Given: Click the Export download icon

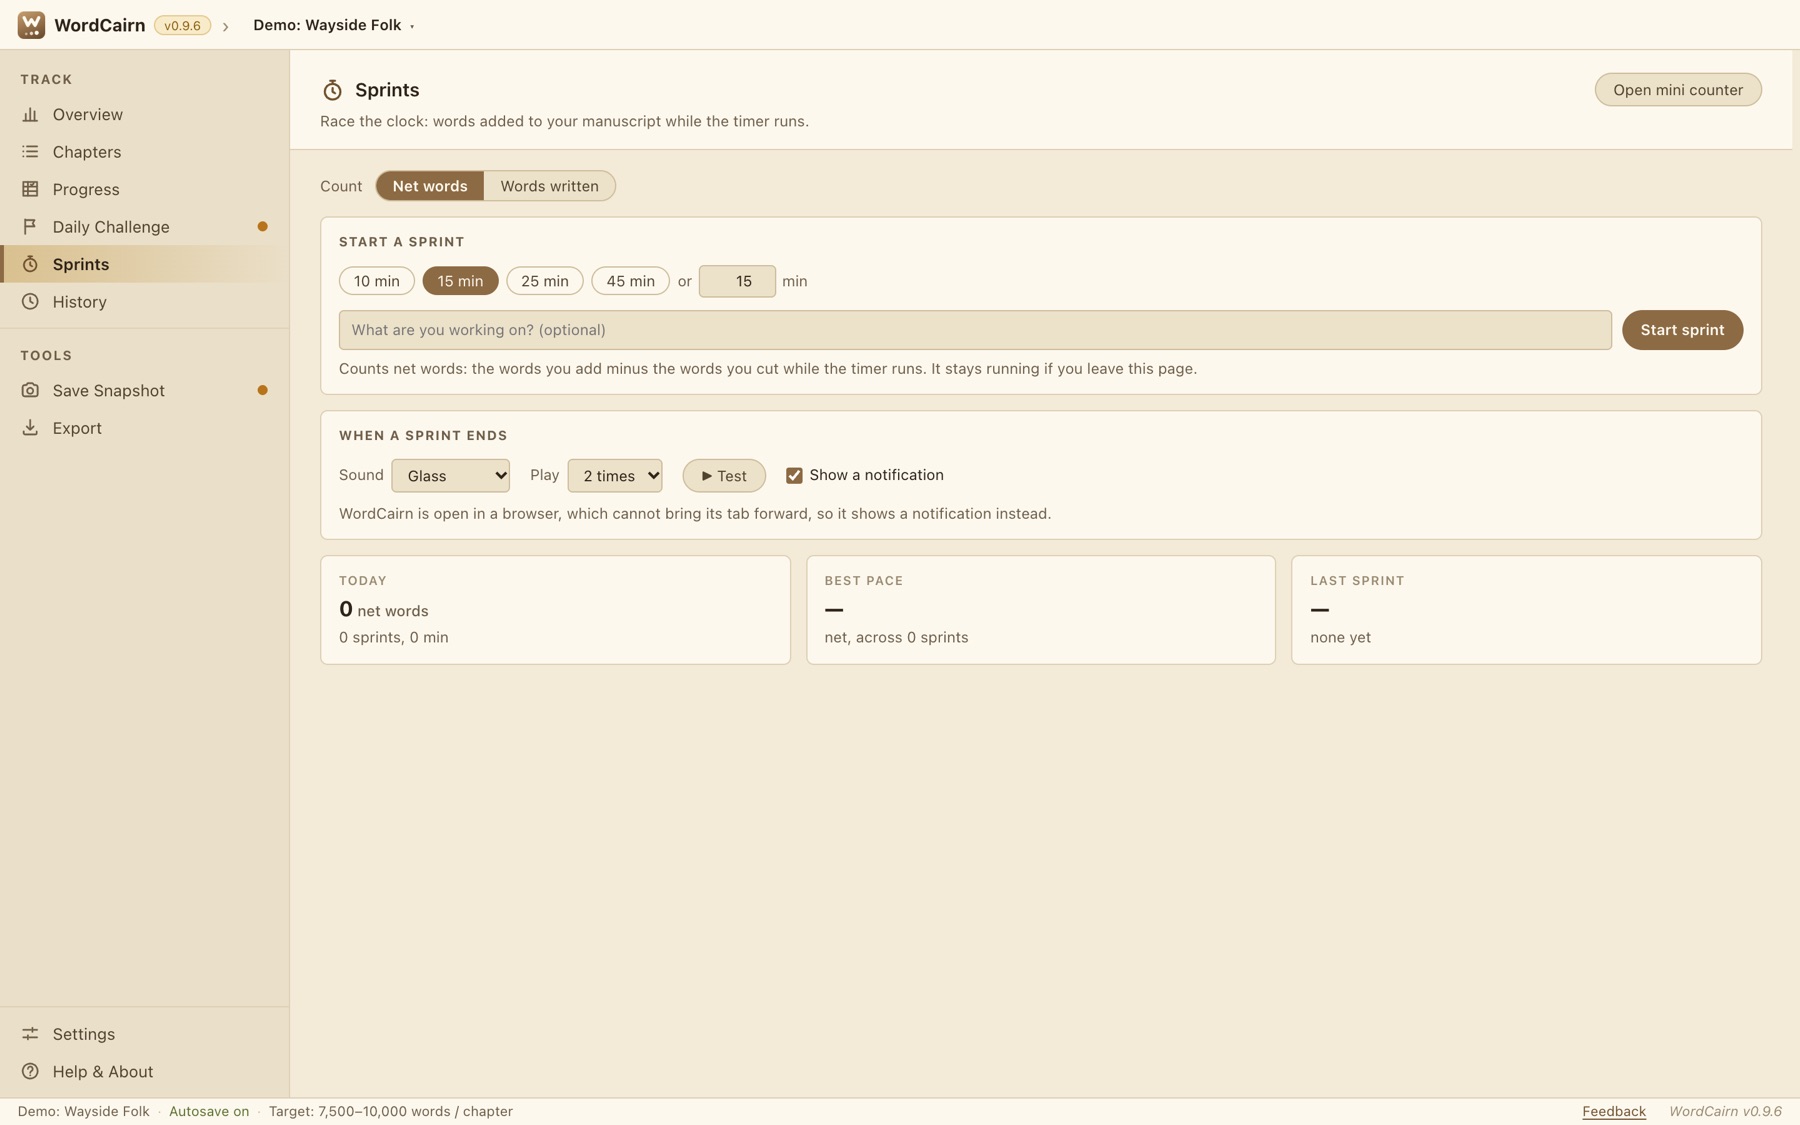Looking at the screenshot, I should pyautogui.click(x=30, y=428).
